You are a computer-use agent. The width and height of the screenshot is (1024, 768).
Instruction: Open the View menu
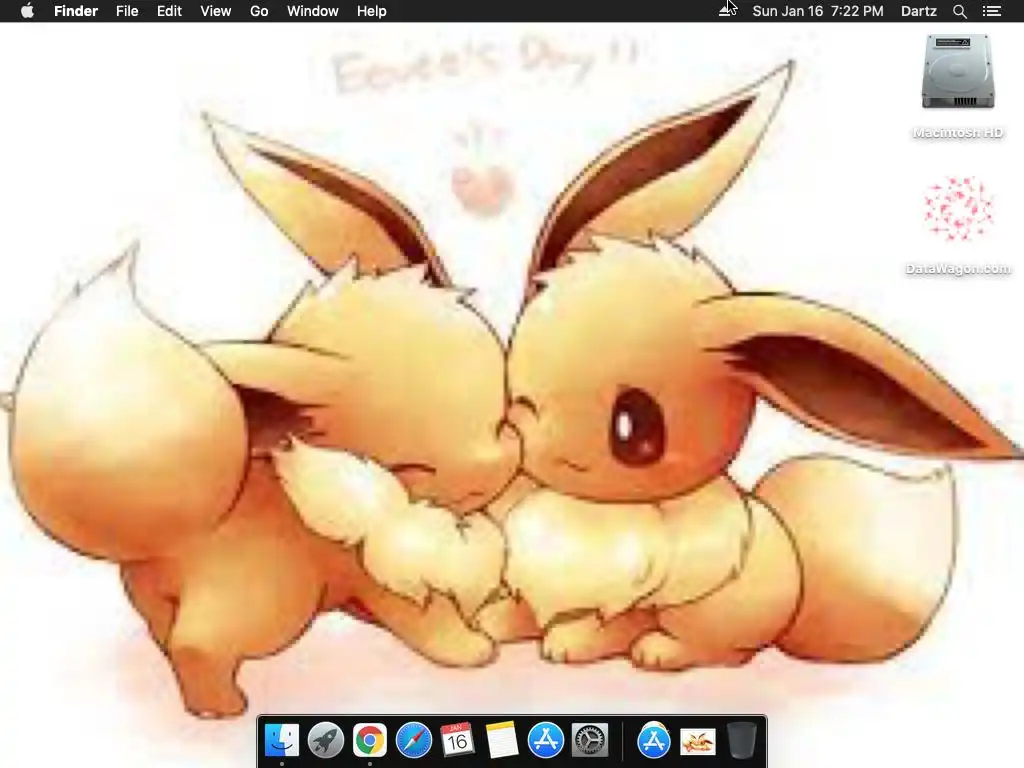[x=216, y=11]
